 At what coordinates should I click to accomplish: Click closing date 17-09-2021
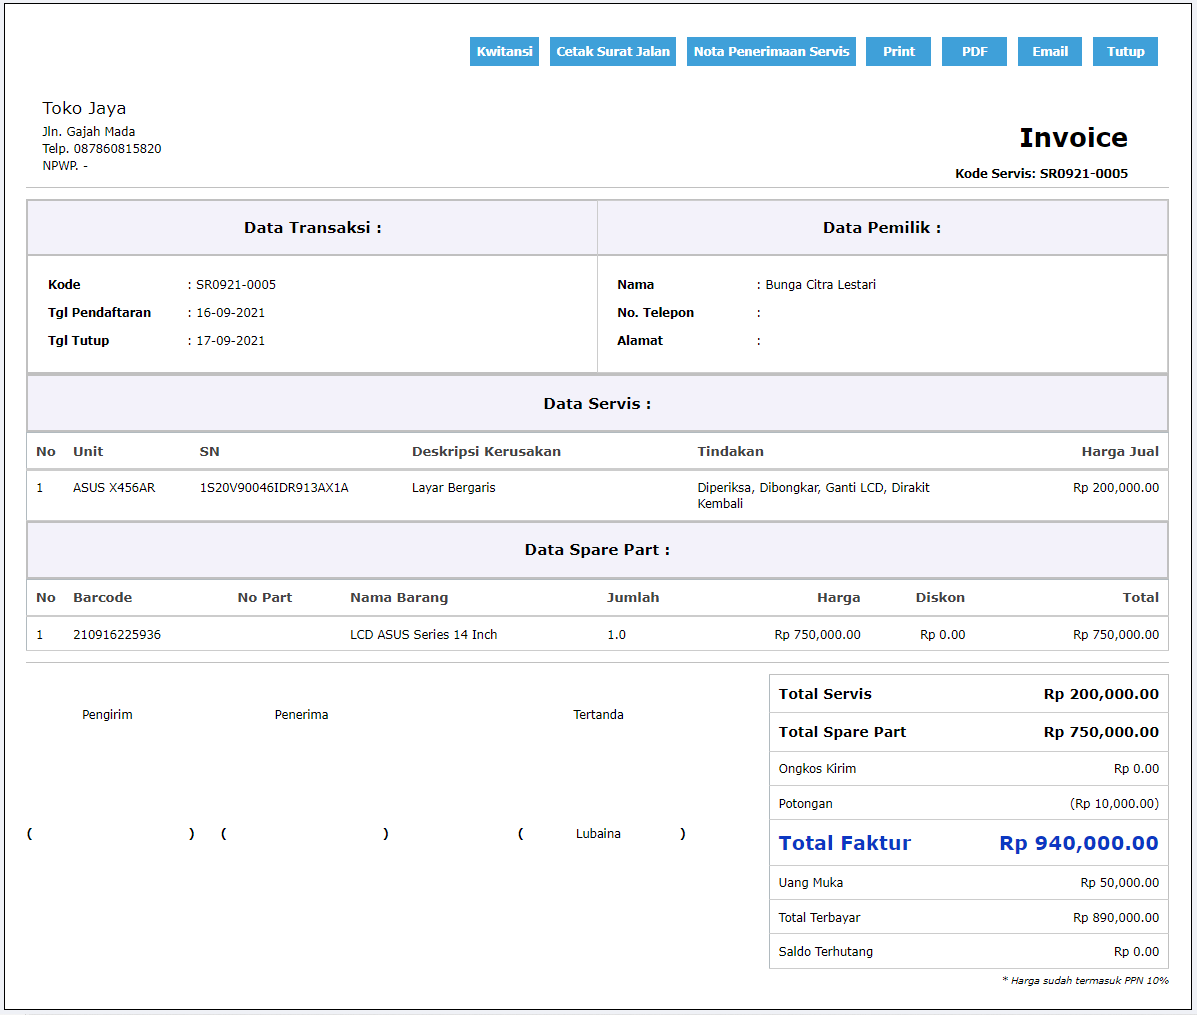click(x=231, y=341)
